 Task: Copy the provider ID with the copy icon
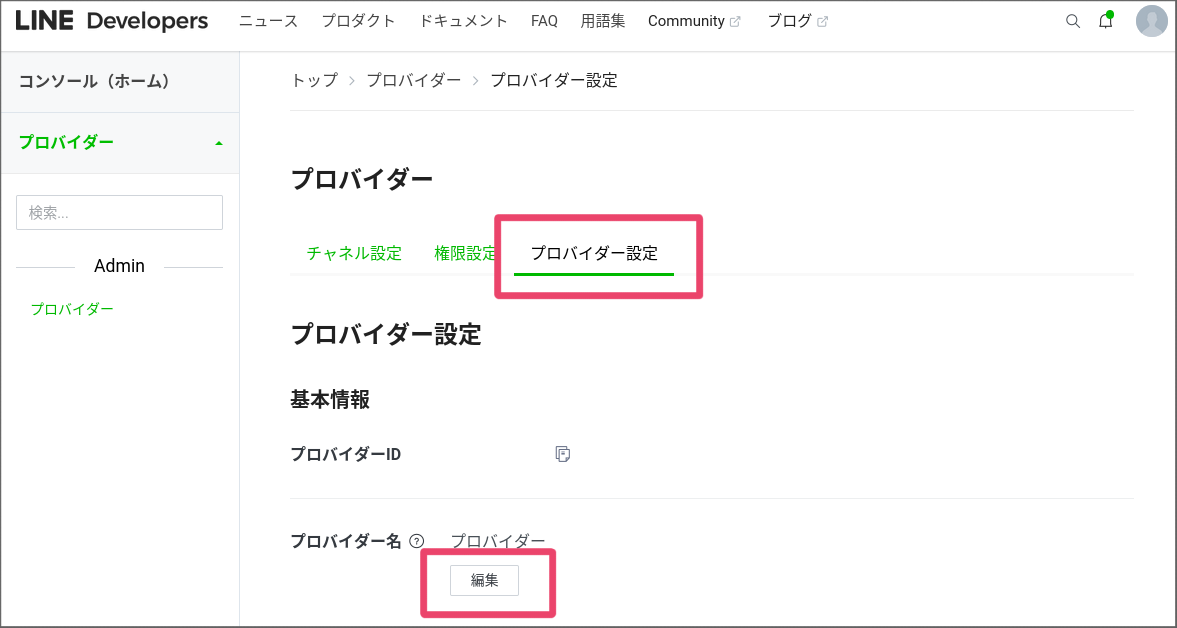[563, 453]
